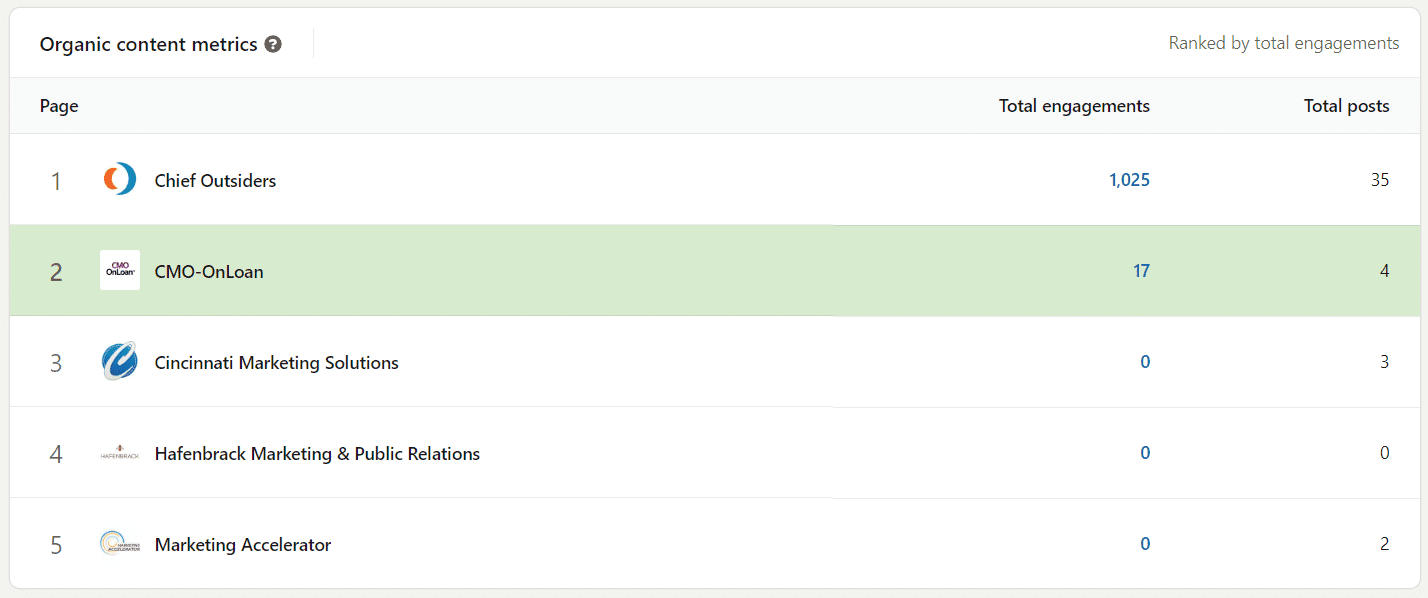
Task: Click the Chief Outsiders logo icon
Action: [x=120, y=180]
